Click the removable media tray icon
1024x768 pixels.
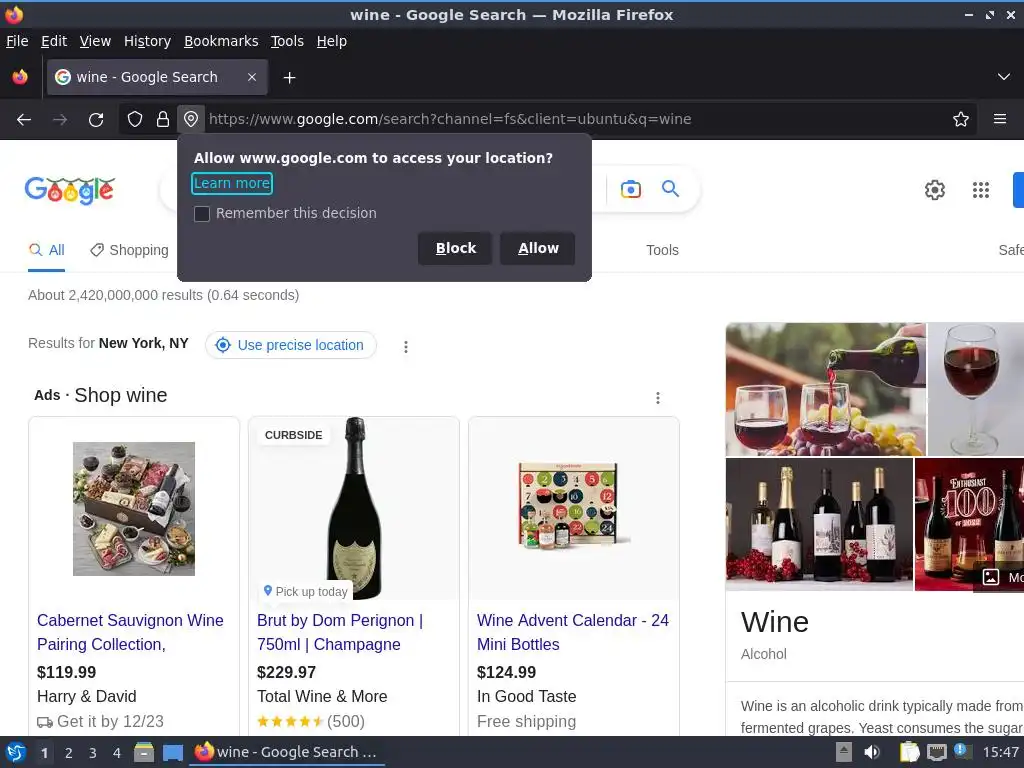pos(844,752)
